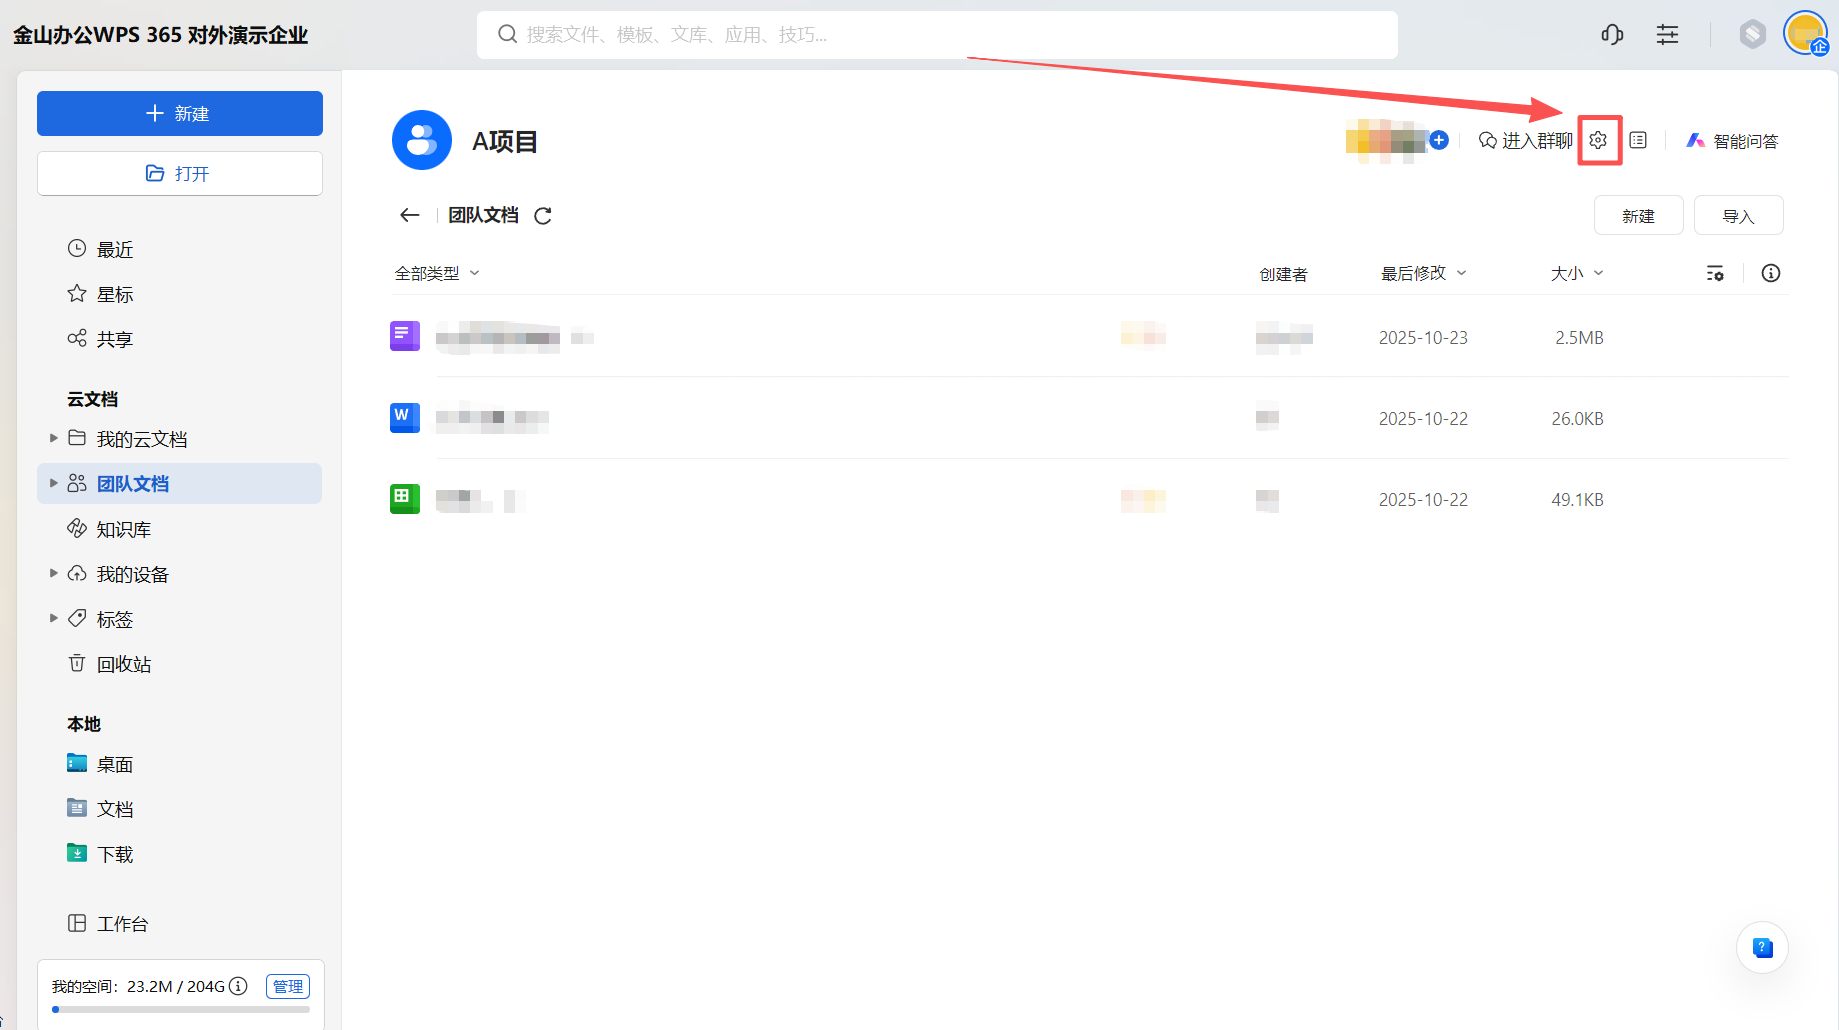Click the storage usage progress bar

click(x=181, y=1009)
